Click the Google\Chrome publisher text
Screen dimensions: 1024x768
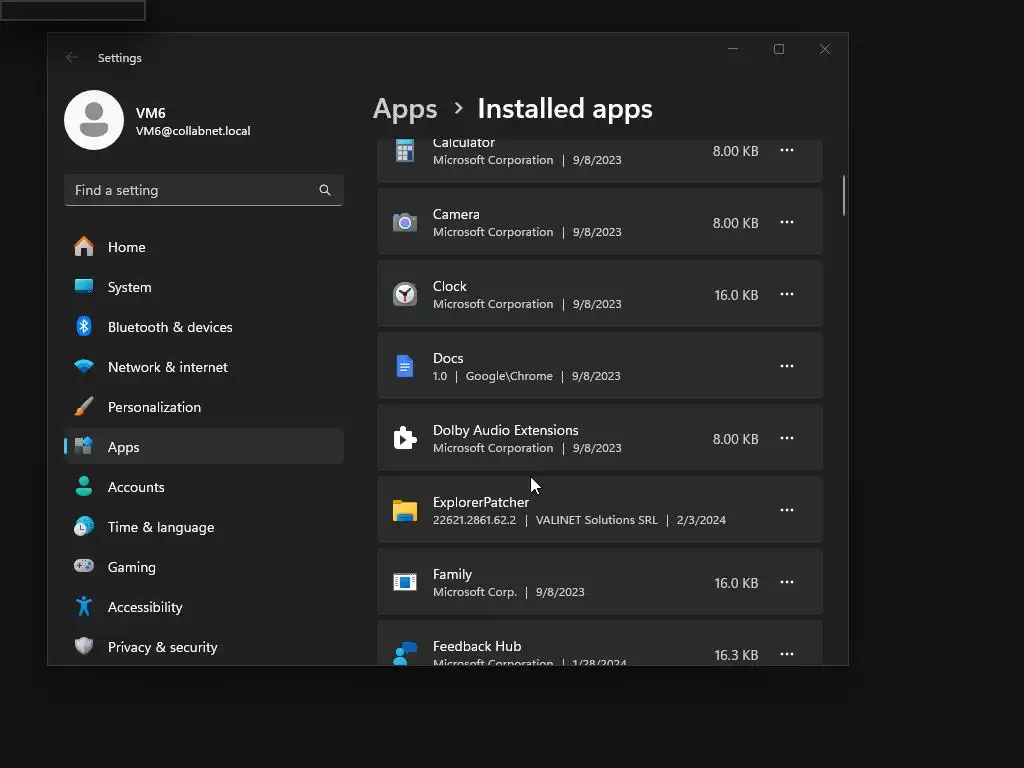(509, 376)
